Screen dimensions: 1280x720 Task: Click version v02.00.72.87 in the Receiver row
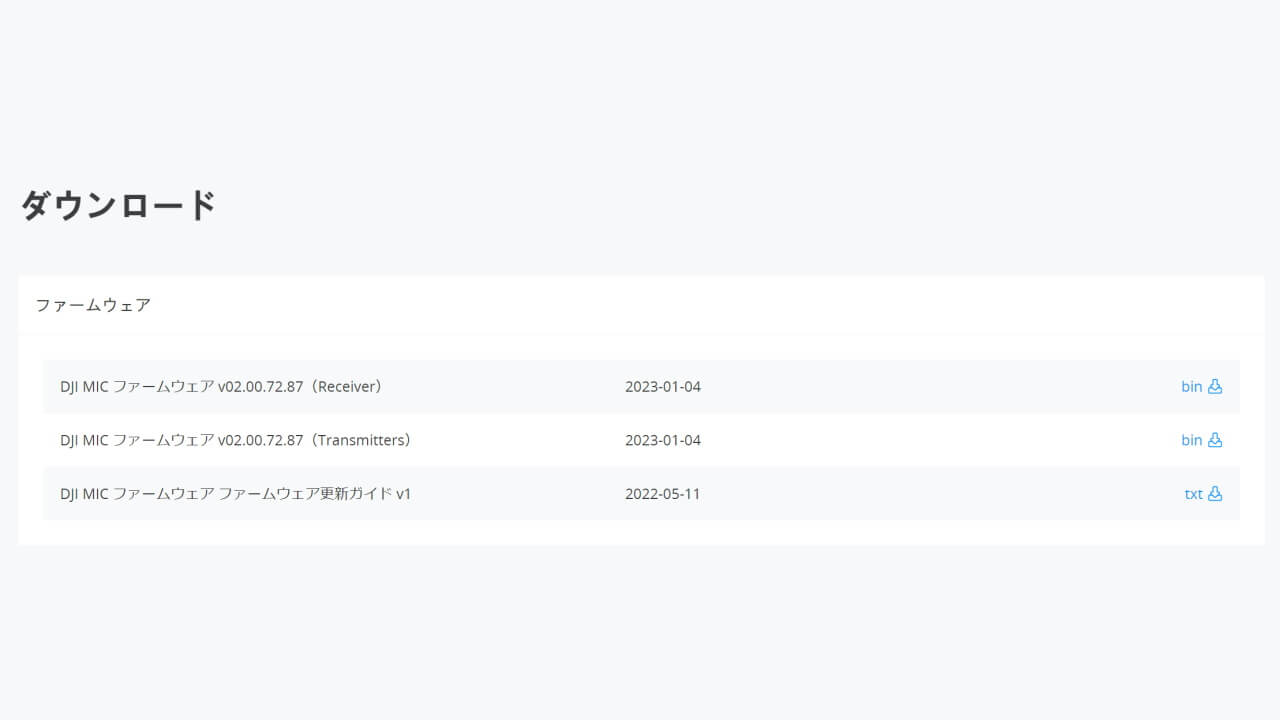260,386
